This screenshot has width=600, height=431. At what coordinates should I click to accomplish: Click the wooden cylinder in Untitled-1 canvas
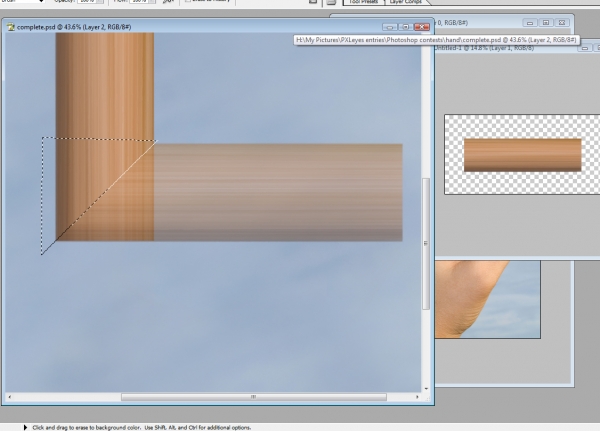point(522,155)
